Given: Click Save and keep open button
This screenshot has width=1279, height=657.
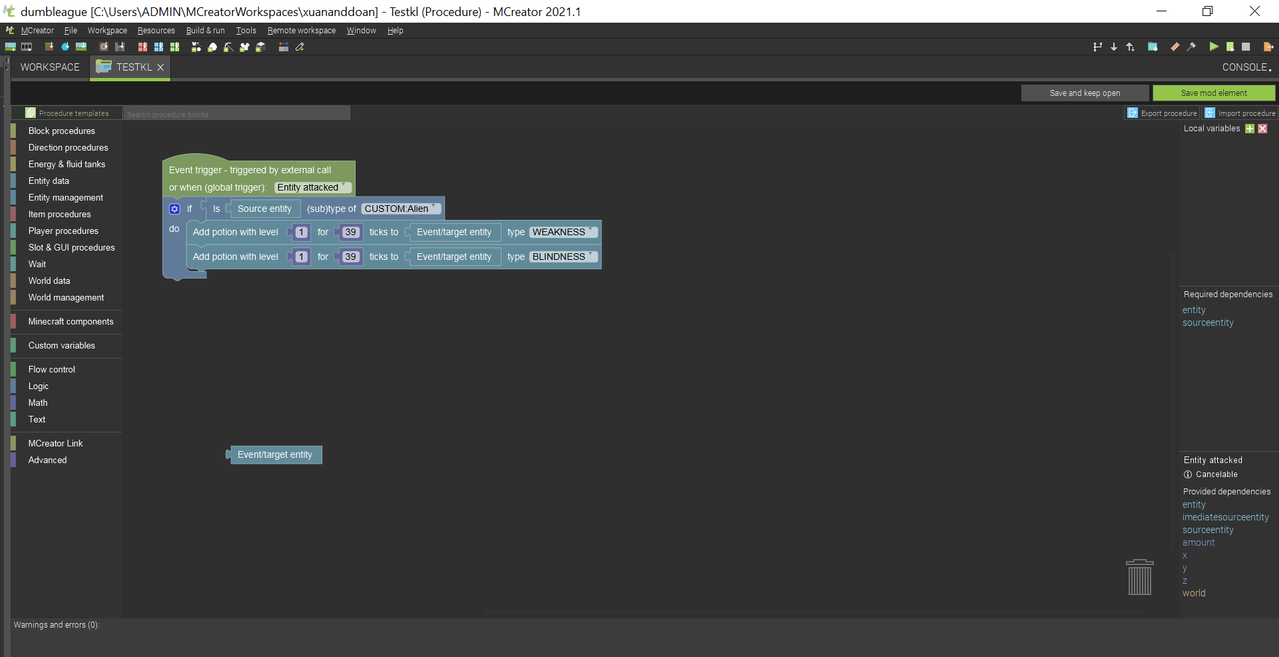Looking at the screenshot, I should (1085, 93).
